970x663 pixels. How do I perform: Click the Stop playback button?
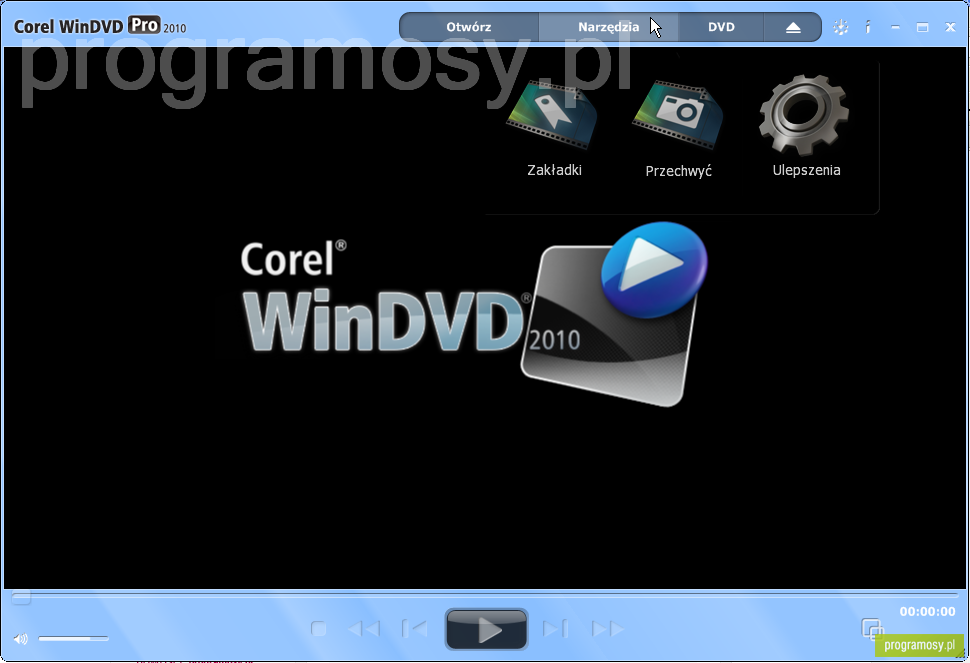pos(319,629)
